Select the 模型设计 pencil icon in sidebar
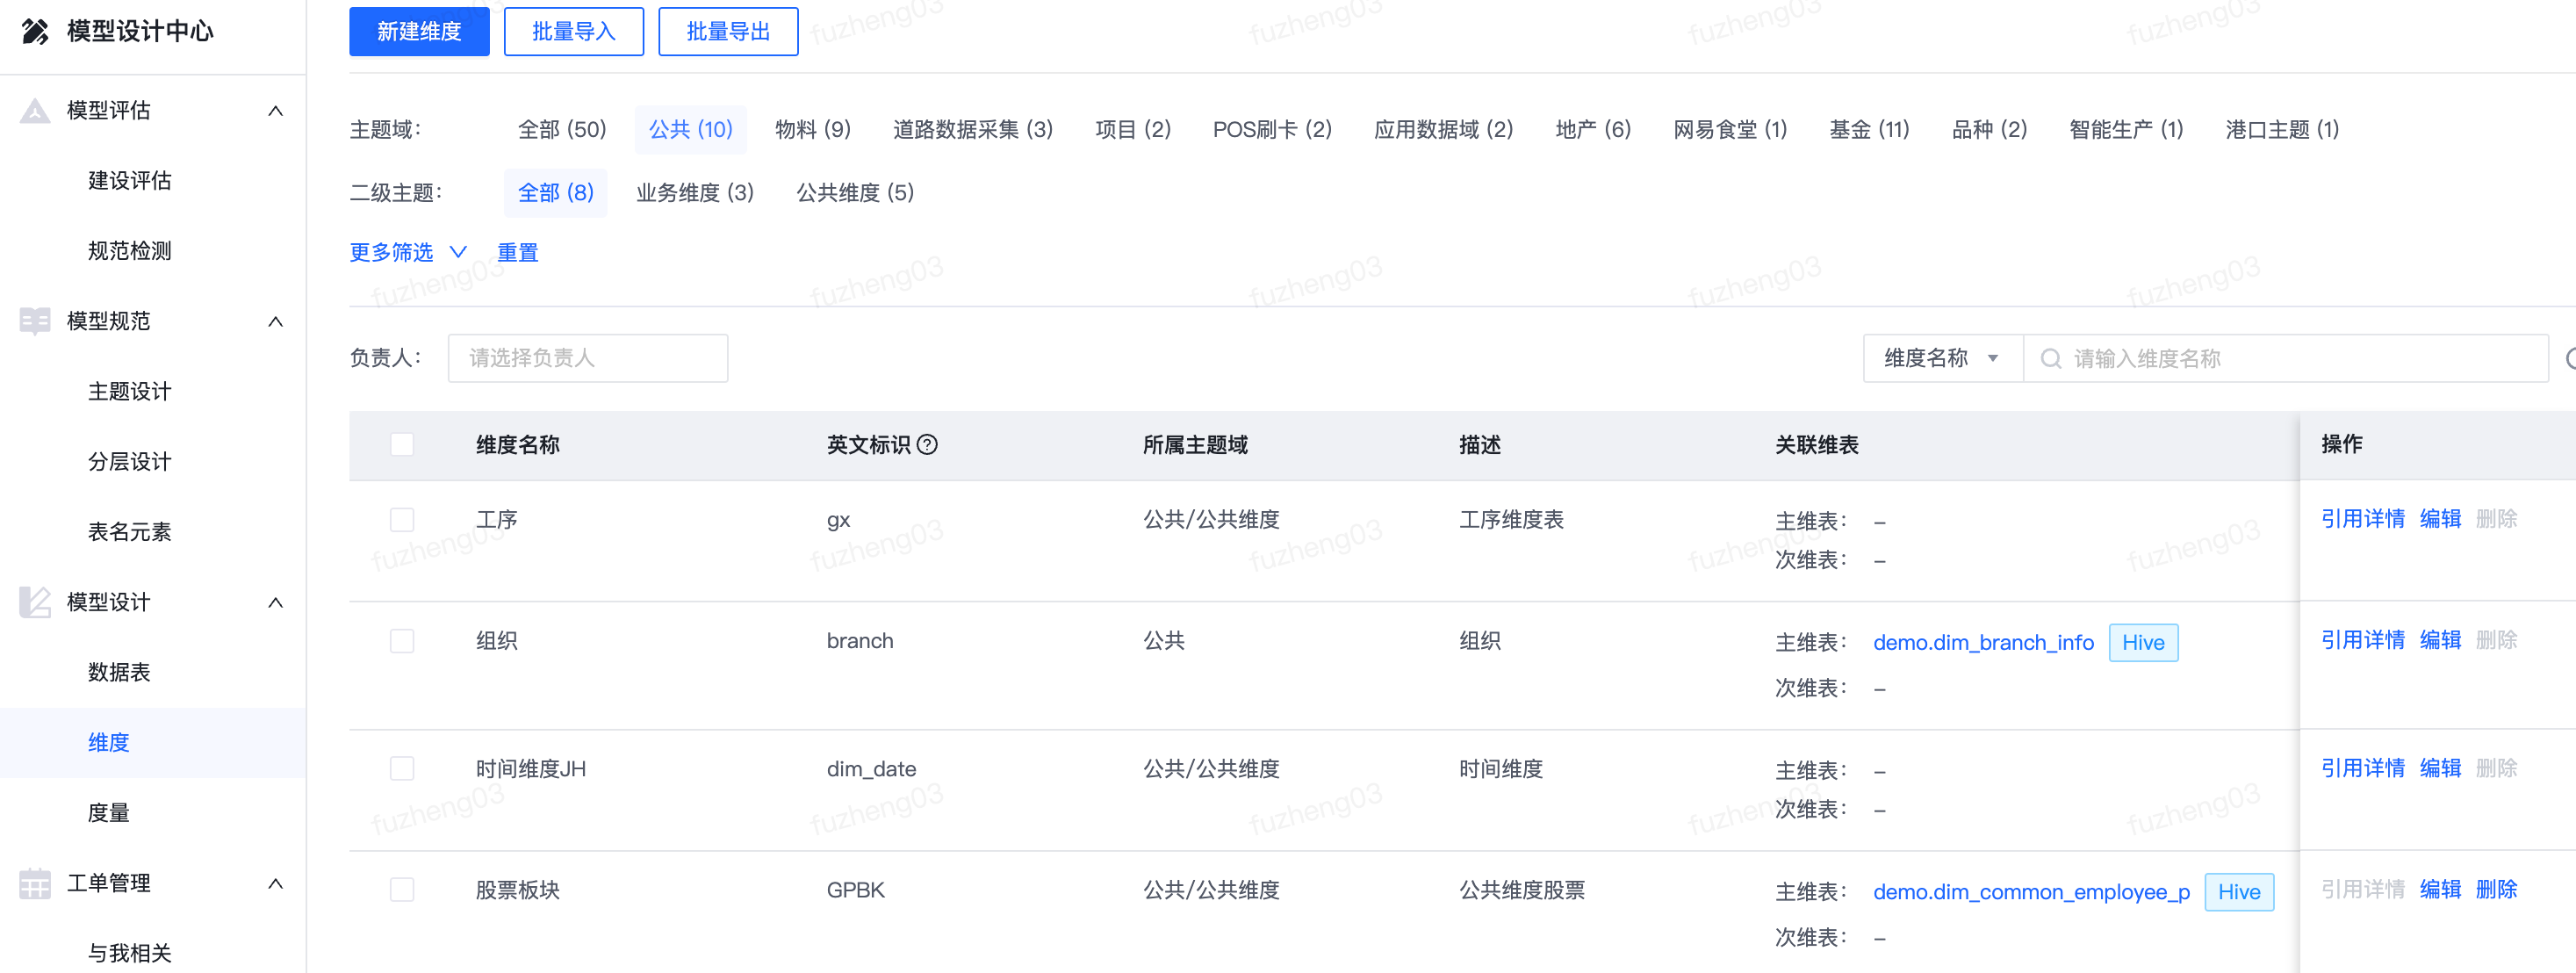Viewport: 2576px width, 973px height. pyautogui.click(x=34, y=602)
